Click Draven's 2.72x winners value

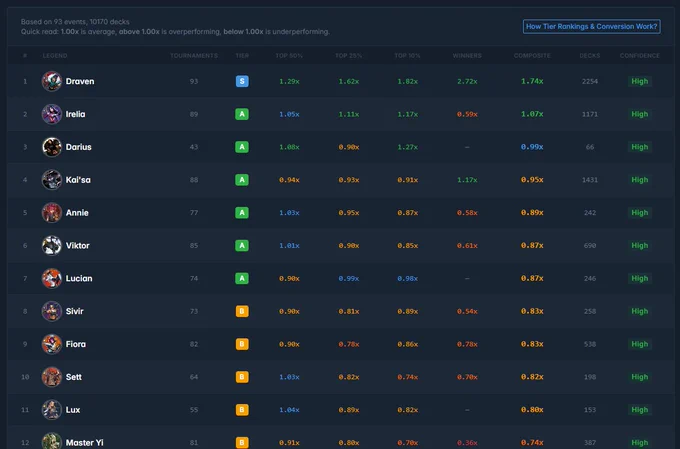pos(467,81)
